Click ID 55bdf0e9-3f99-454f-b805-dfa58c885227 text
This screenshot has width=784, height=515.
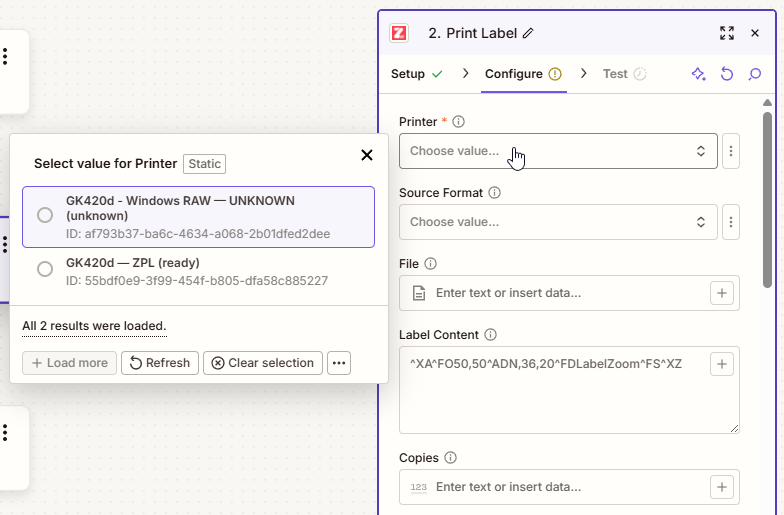pos(197,281)
